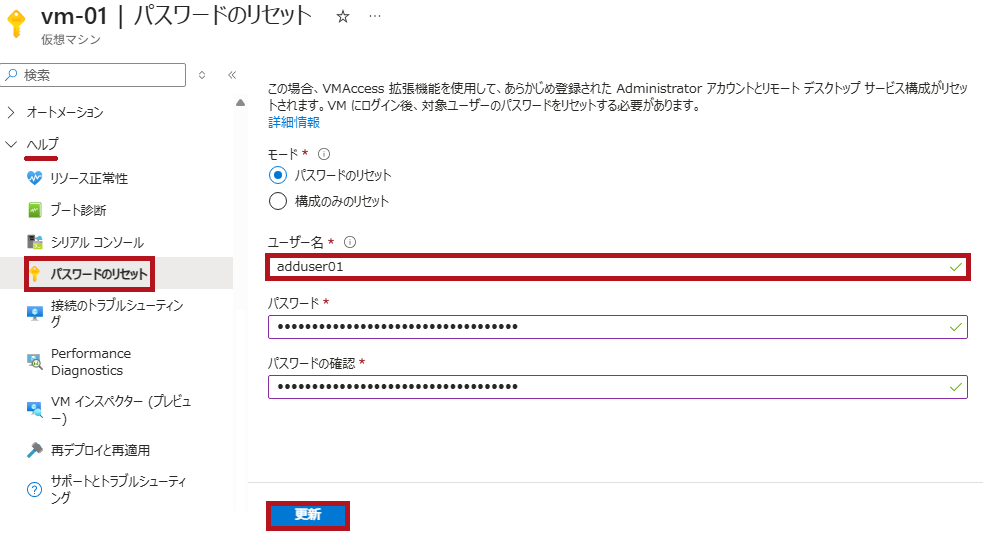The height and width of the screenshot is (537, 983).
Task: Click the Performance Diagnostics icon
Action: pos(34,362)
